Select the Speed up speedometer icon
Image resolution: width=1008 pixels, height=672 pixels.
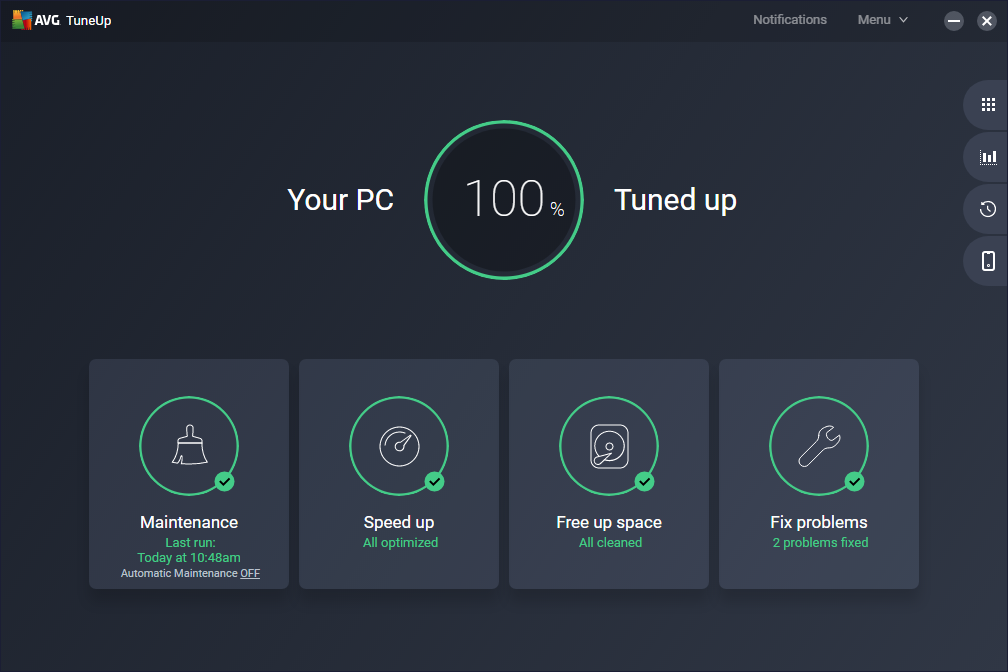pyautogui.click(x=399, y=446)
